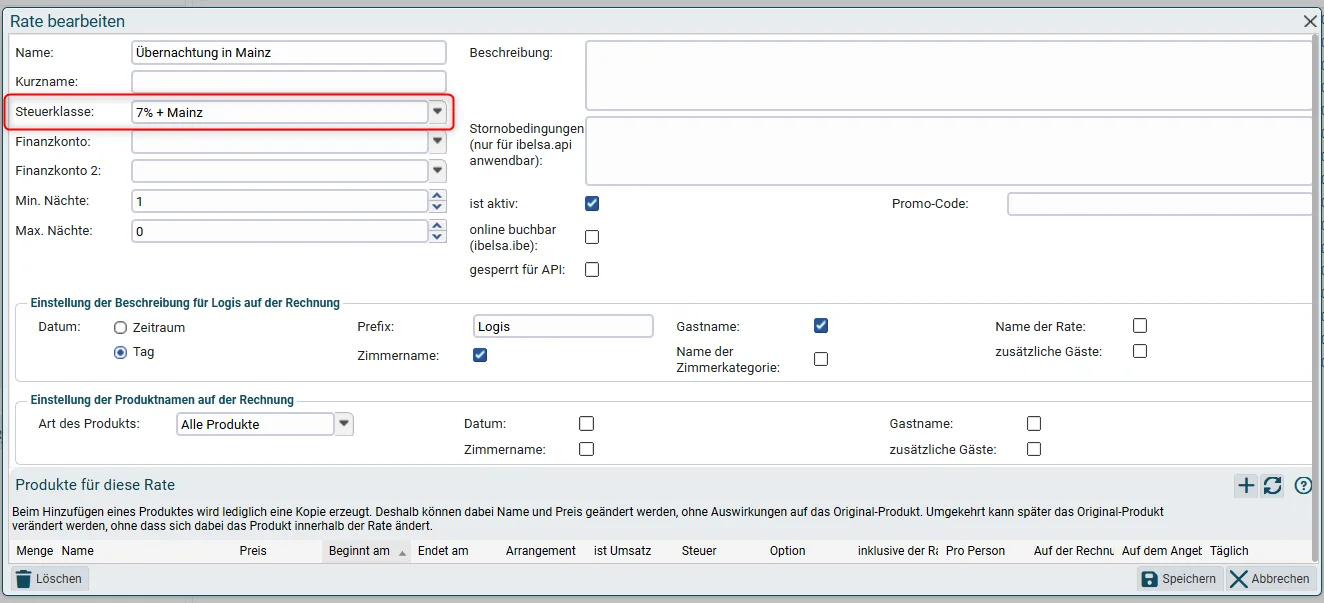Screen dimensions: 1324x603
Task: Expand the Finanzkonto 2 dropdown
Action: pos(437,171)
